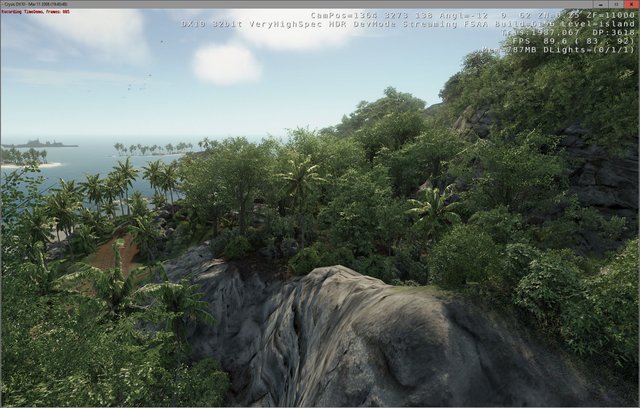
Task: Click the 'FPS 89.6 ( 83.. 92)' readout
Action: [x=573, y=41]
